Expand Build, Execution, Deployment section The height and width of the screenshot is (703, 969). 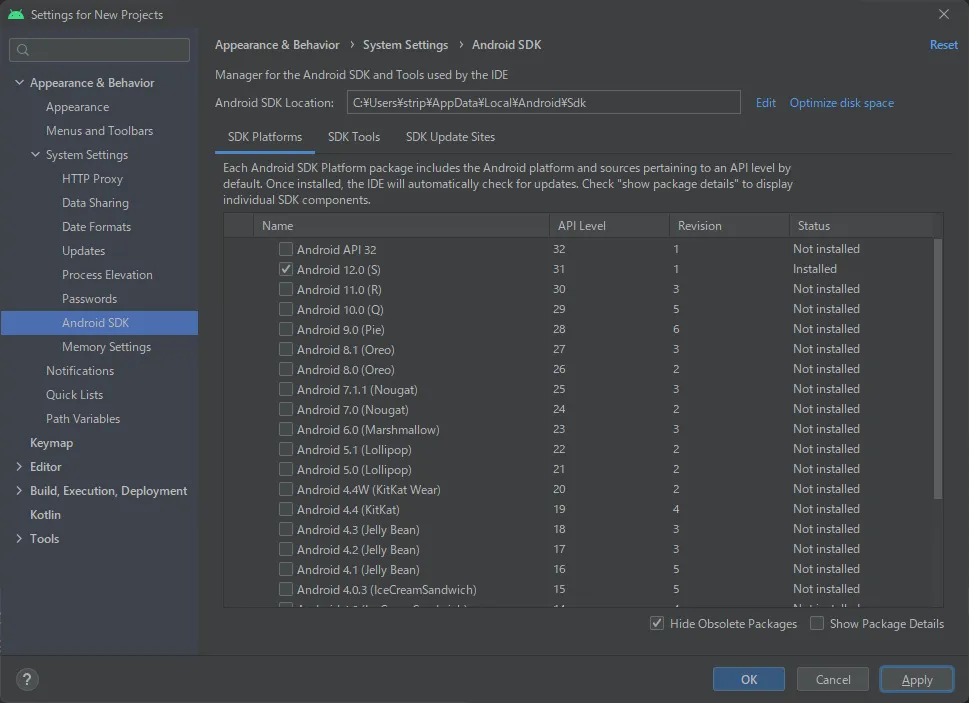pos(19,491)
